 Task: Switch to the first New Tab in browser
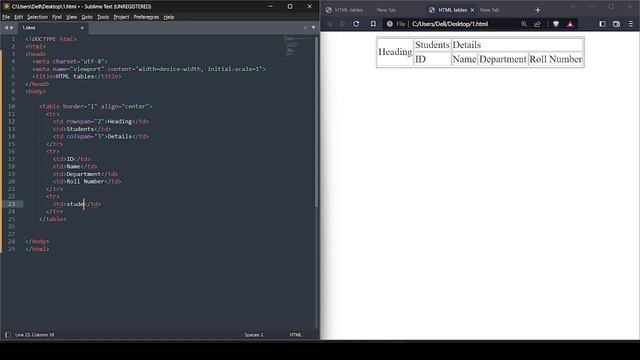386,10
